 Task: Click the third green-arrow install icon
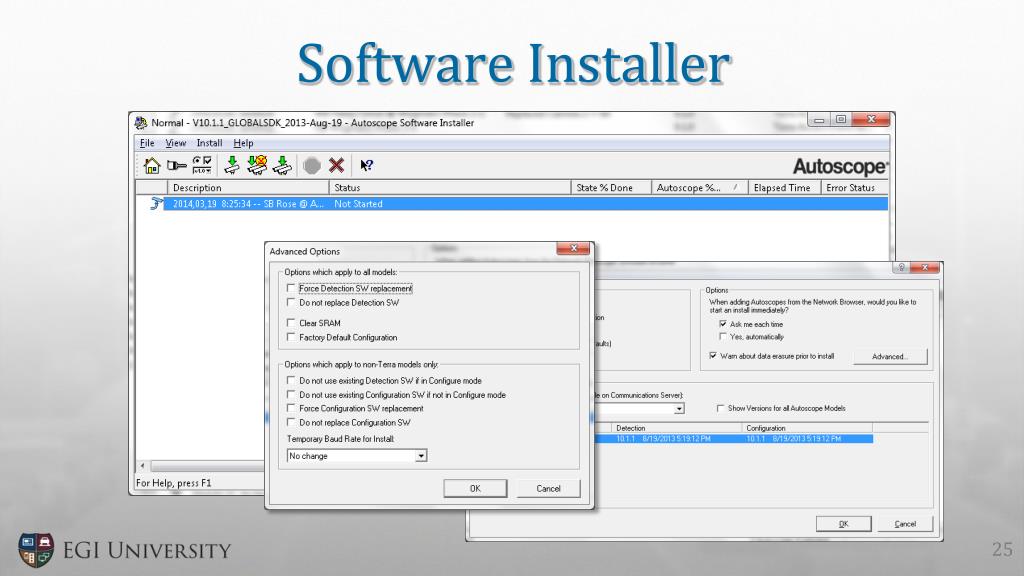tap(282, 166)
